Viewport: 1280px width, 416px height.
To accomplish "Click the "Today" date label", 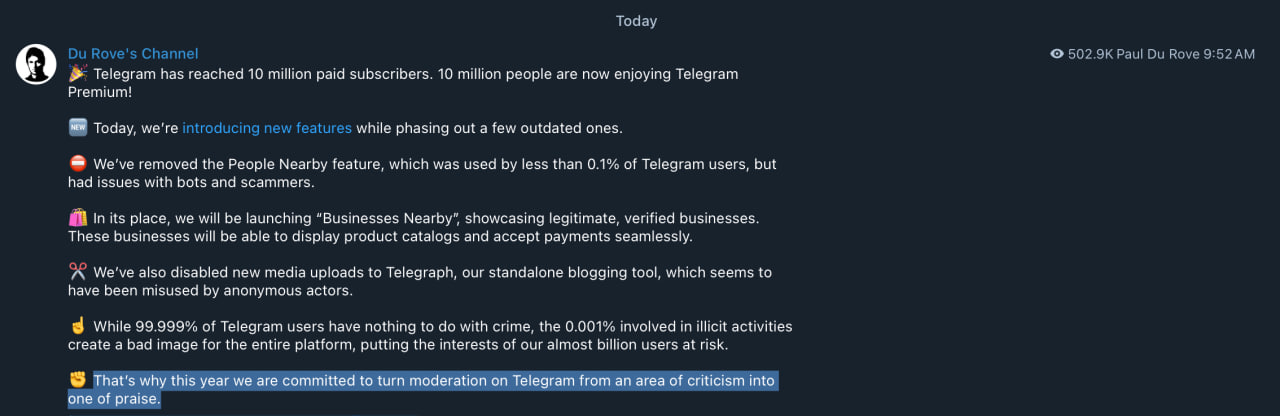I will pyautogui.click(x=636, y=21).
